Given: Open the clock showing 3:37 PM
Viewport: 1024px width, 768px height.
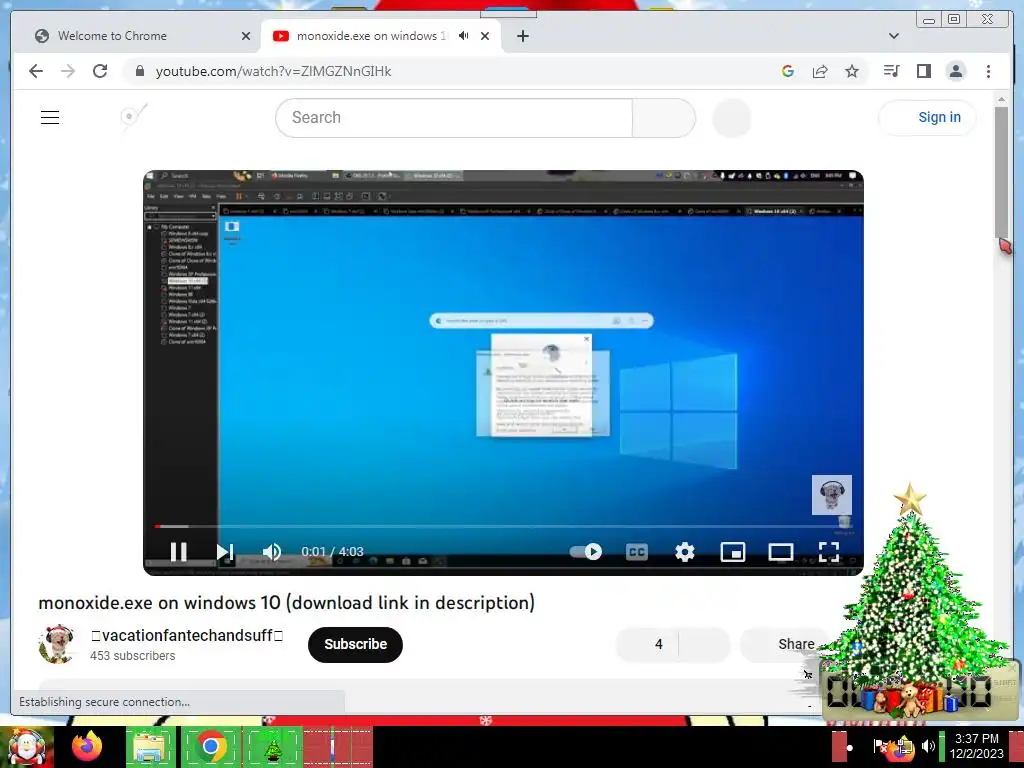Looking at the screenshot, I should 977,746.
